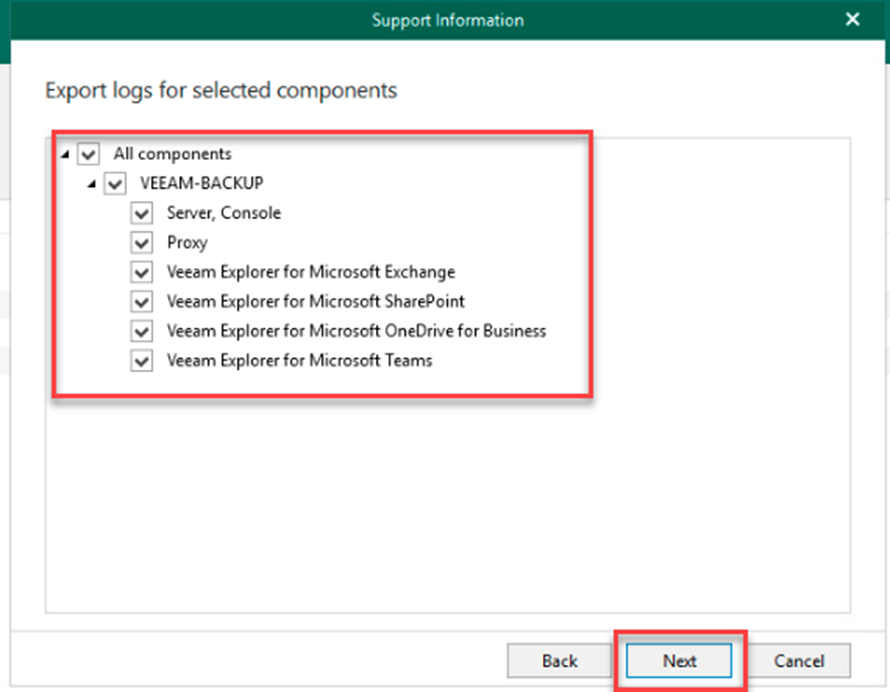Close the Support Information dialog
The image size is (890, 692).
pyautogui.click(x=852, y=20)
